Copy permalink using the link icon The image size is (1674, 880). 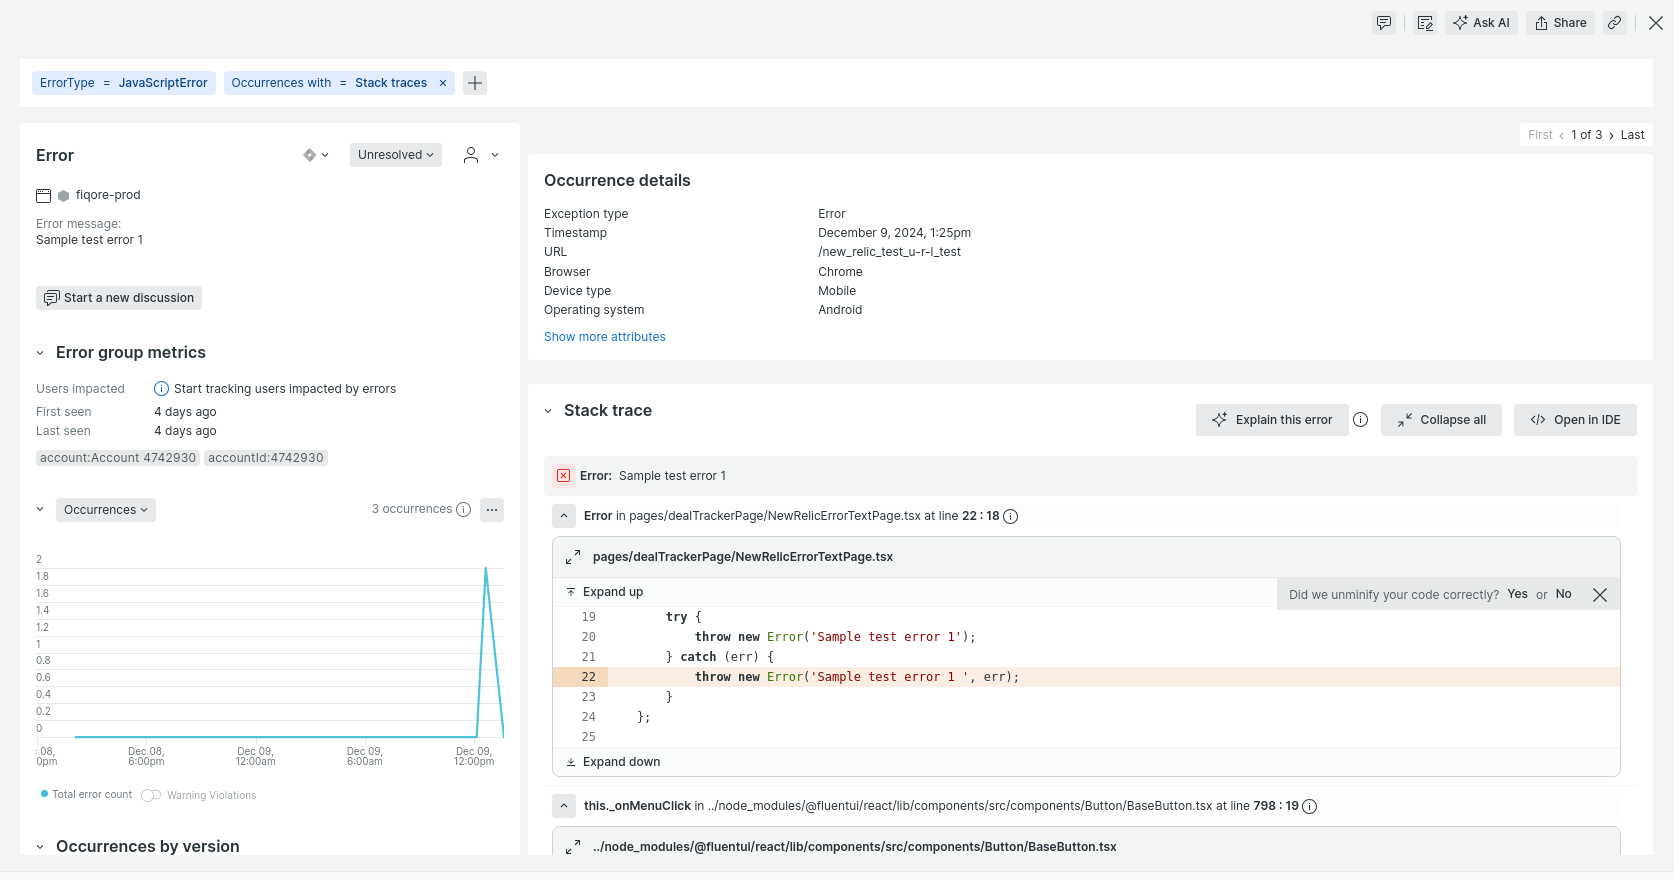point(1614,23)
